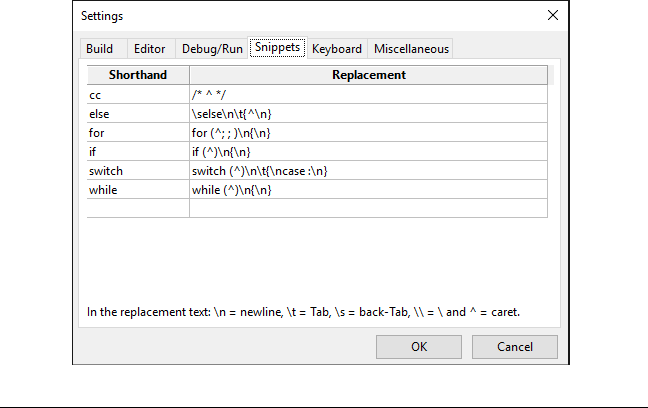Screen dimensions: 648x408
Task: Select the 'cc' shorthand cell
Action: coord(138,95)
